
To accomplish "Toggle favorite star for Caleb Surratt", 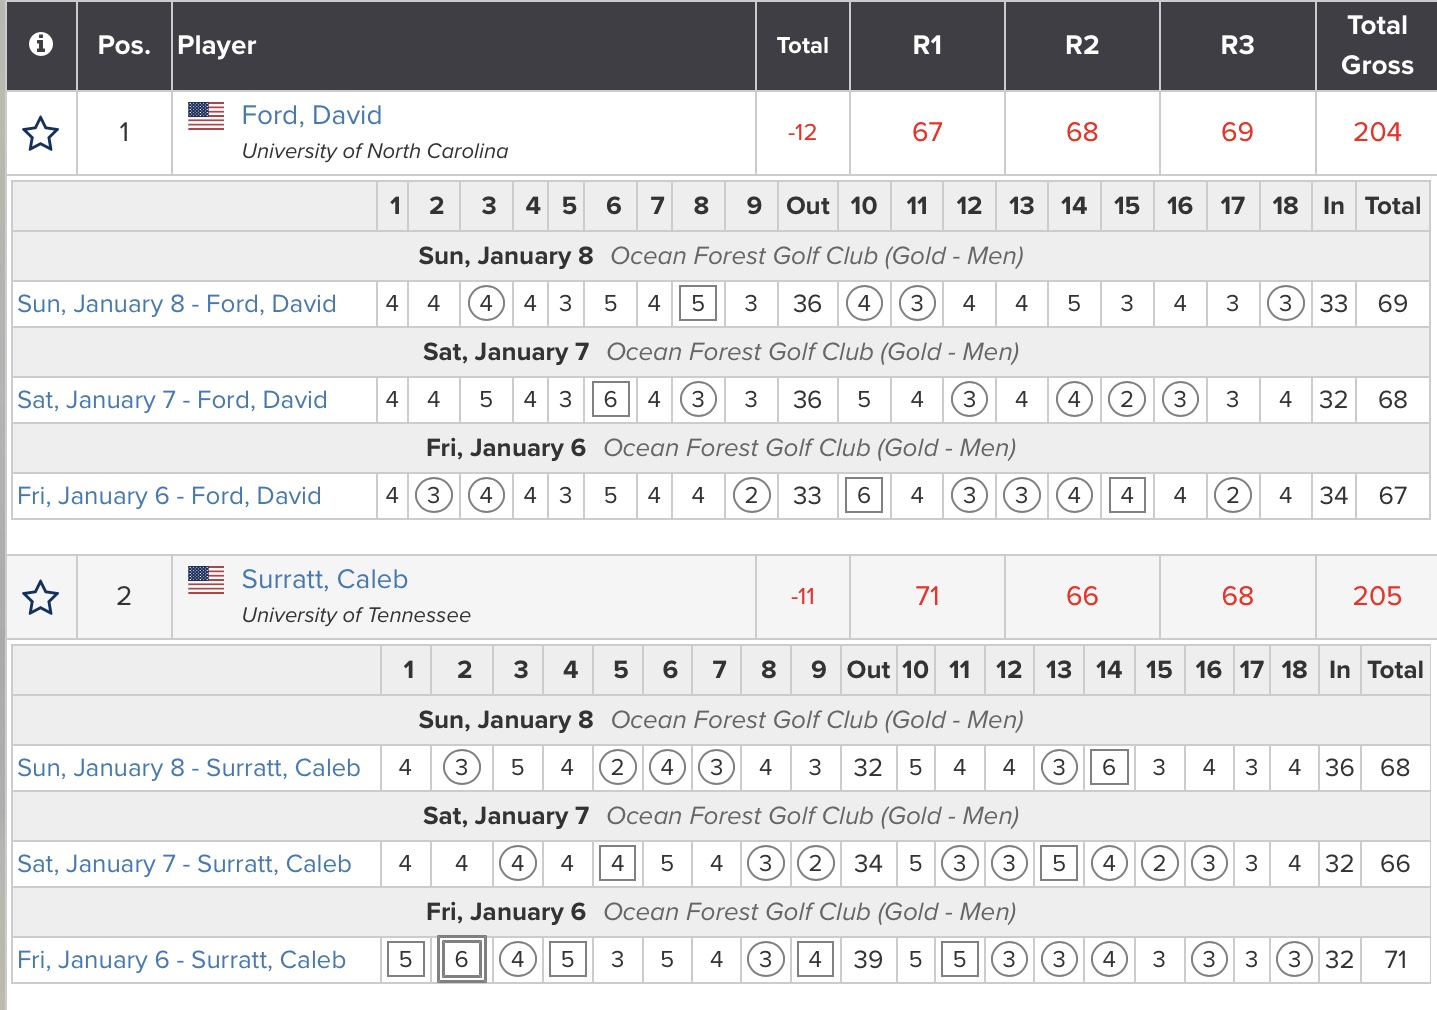I will point(41,598).
